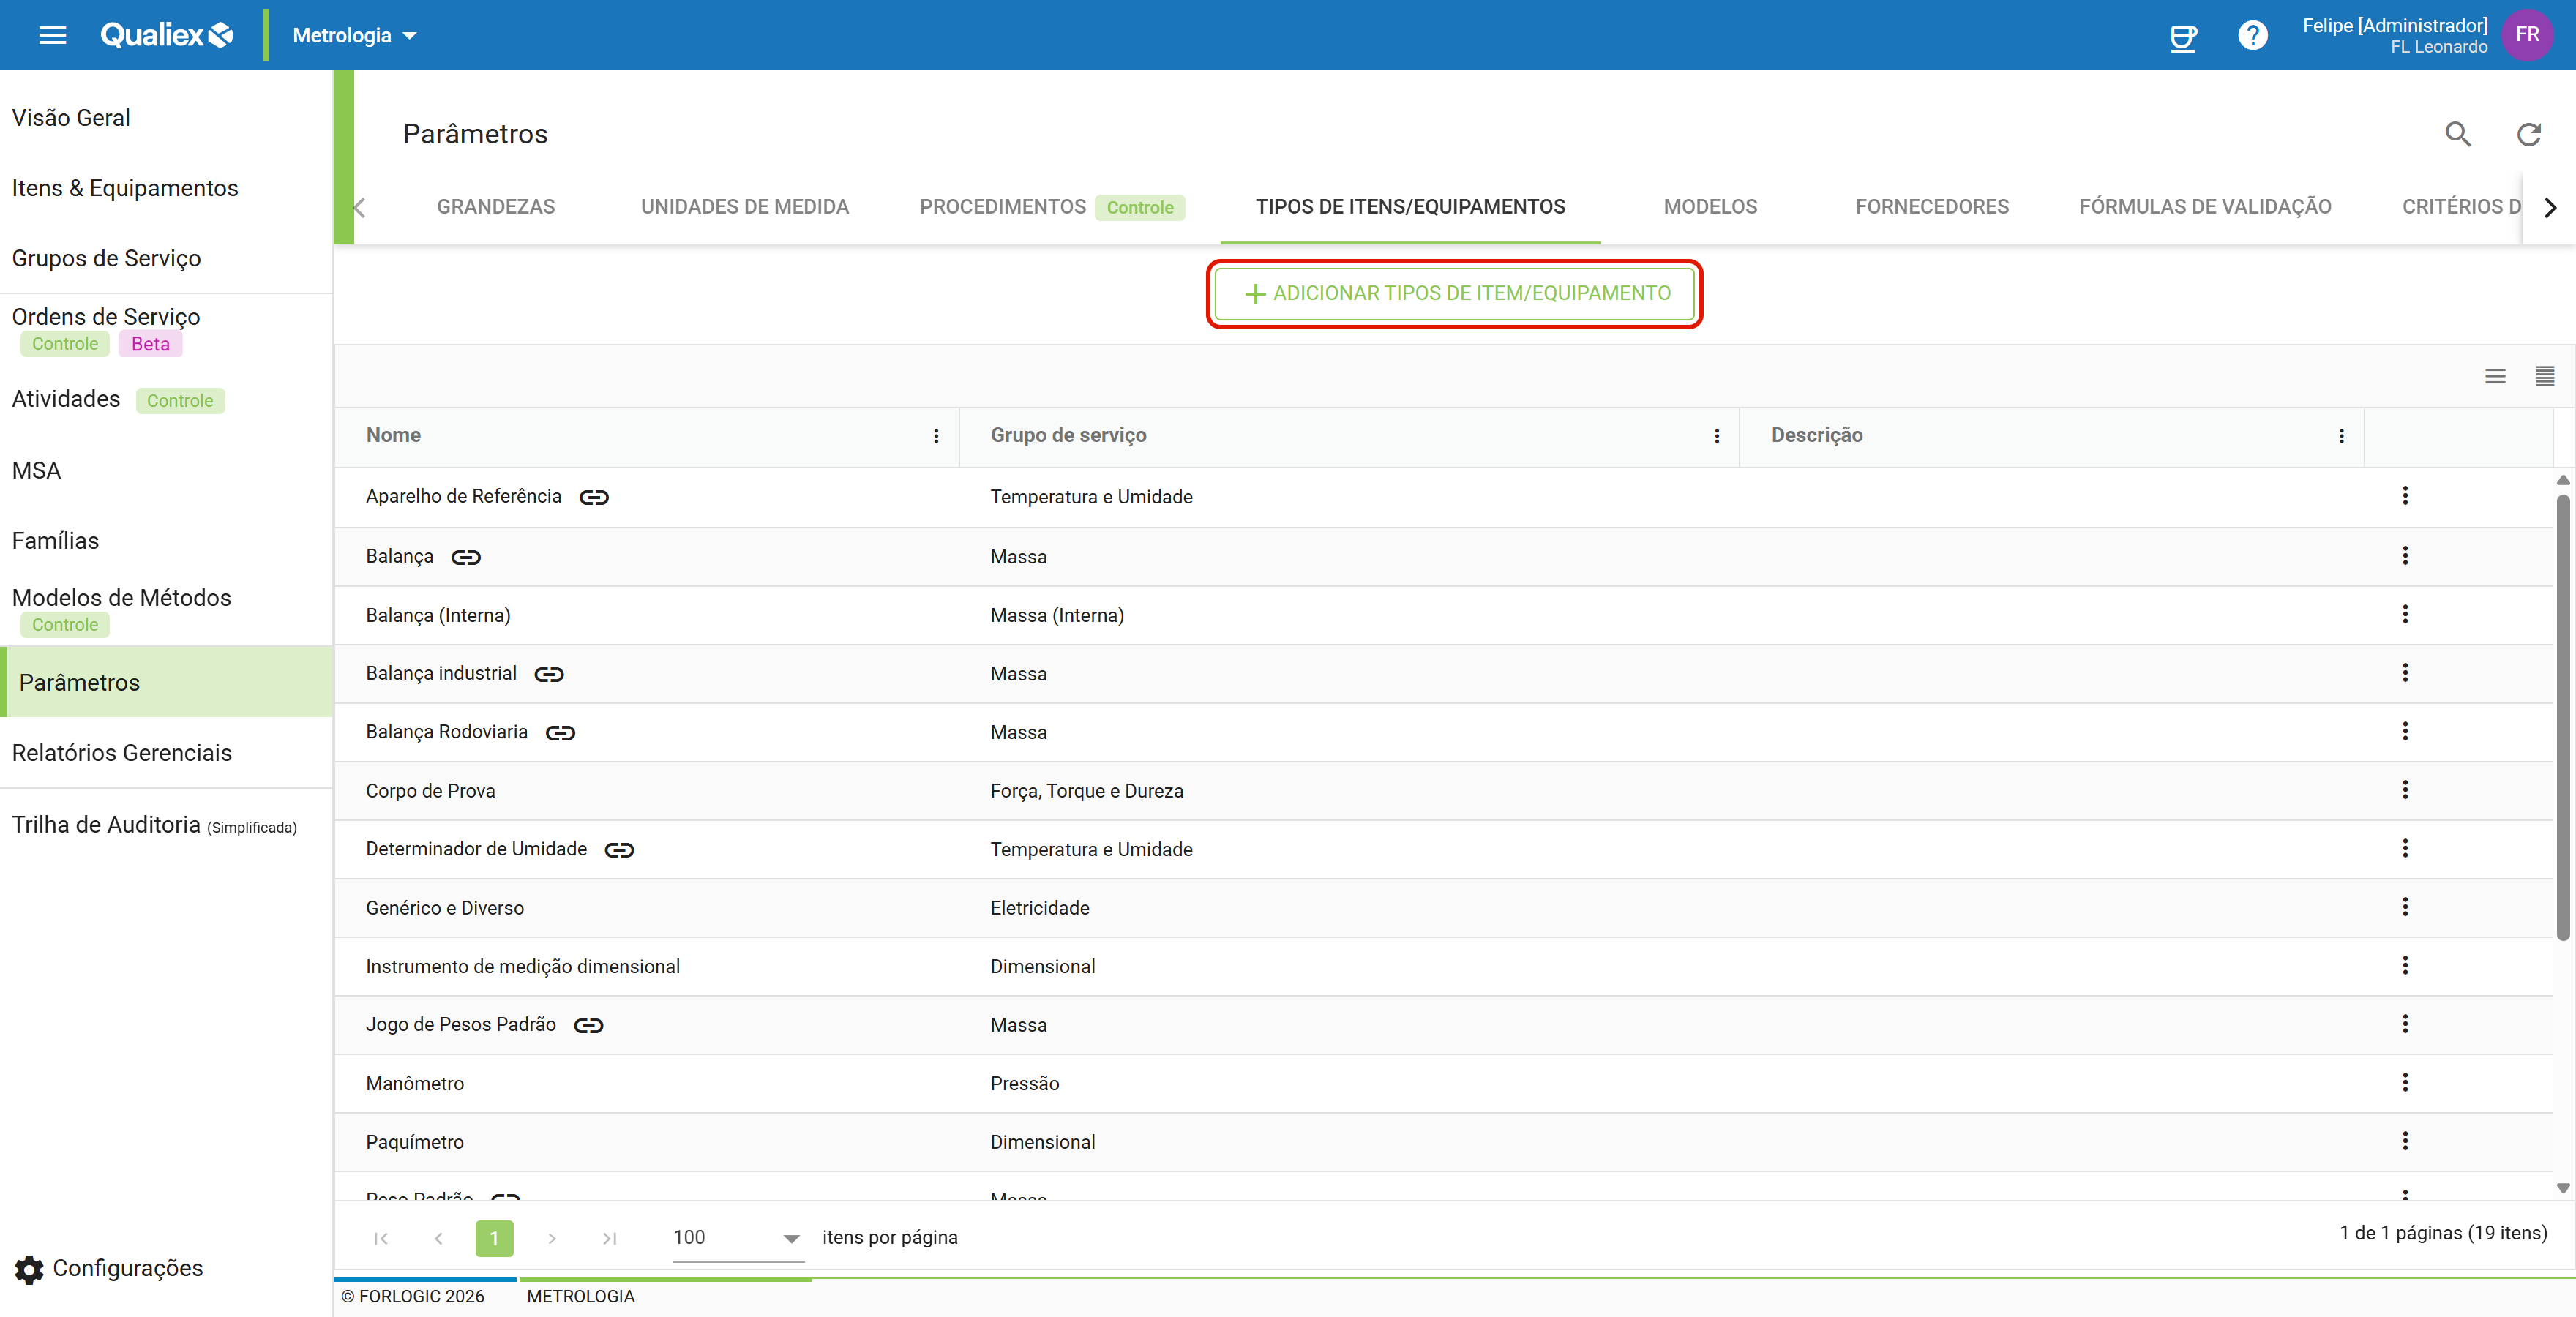Click the FORLOGIC 2026 footer link
This screenshot has height=1317, width=2576.
[412, 1296]
